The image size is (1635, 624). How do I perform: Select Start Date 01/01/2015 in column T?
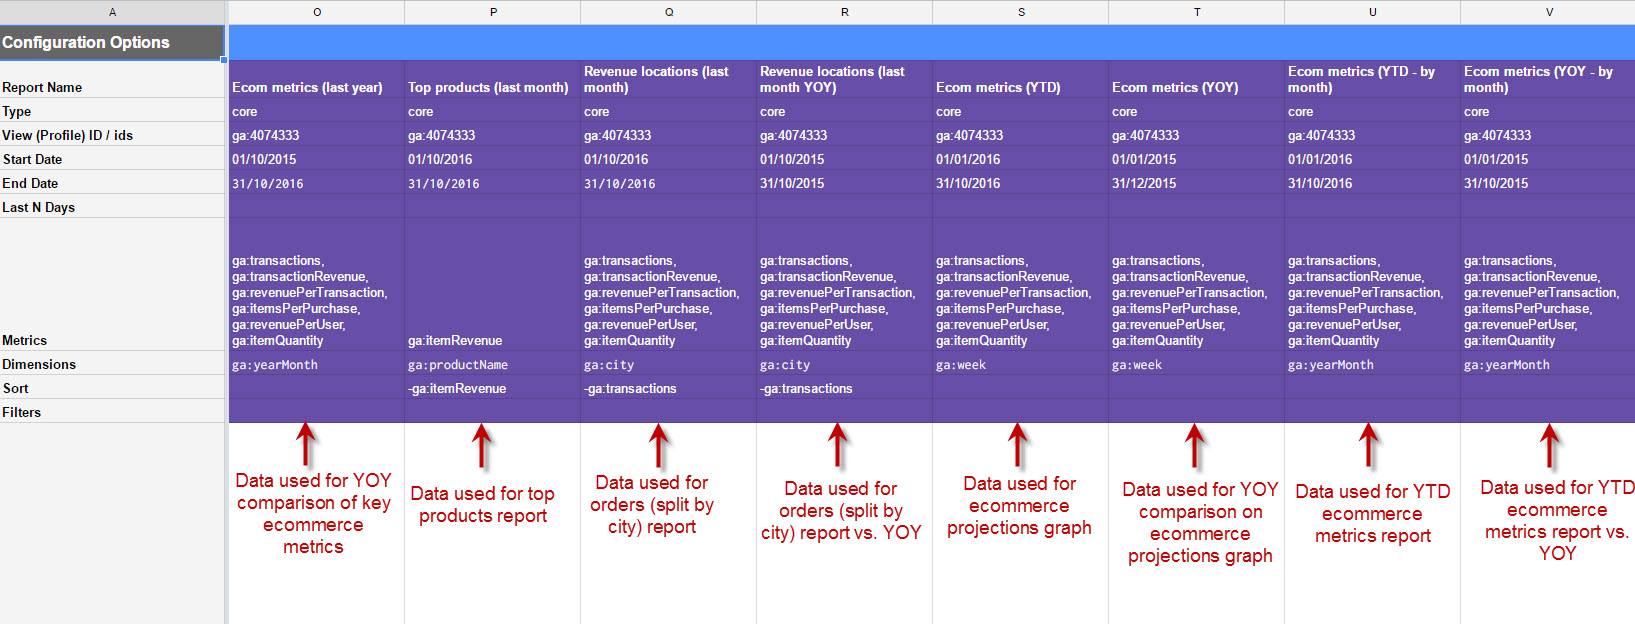click(1197, 159)
